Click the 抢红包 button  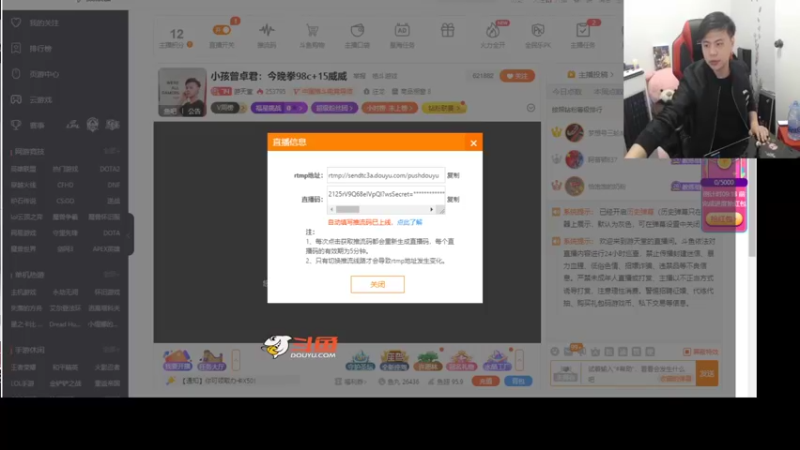tap(723, 219)
